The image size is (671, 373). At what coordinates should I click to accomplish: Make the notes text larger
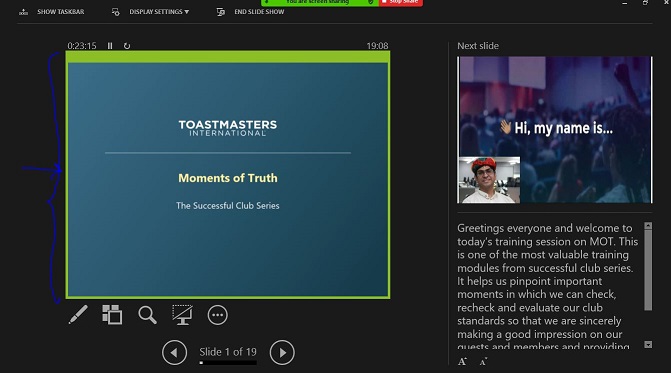pyautogui.click(x=462, y=362)
